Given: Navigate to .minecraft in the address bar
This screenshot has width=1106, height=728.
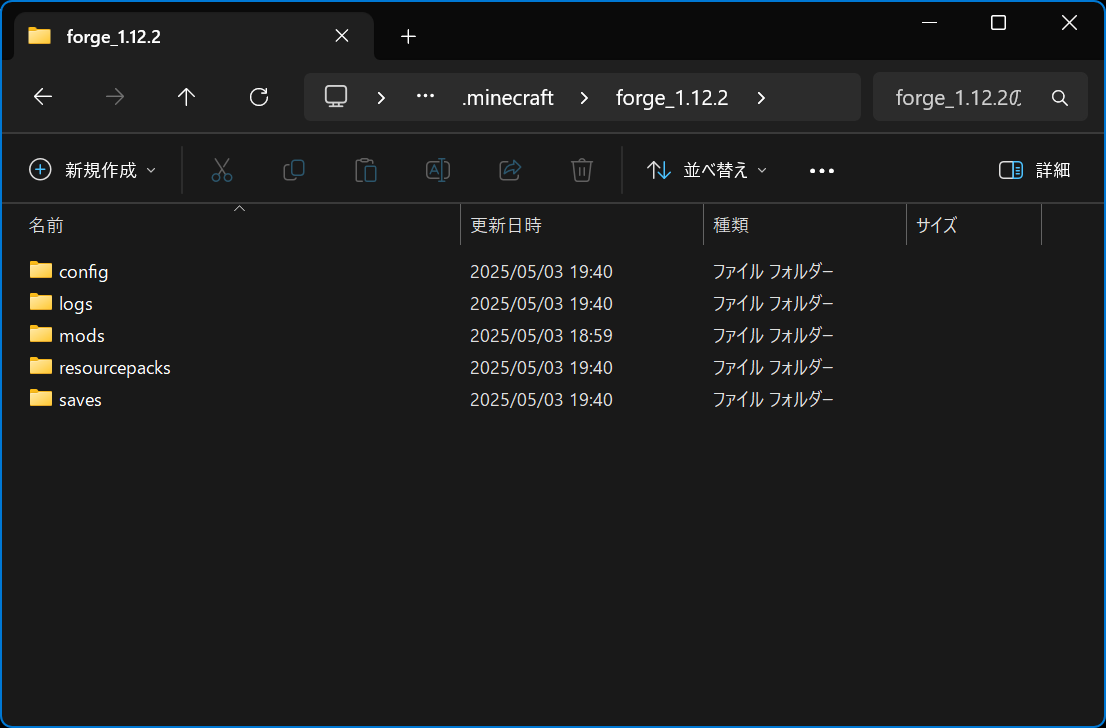Looking at the screenshot, I should (508, 98).
